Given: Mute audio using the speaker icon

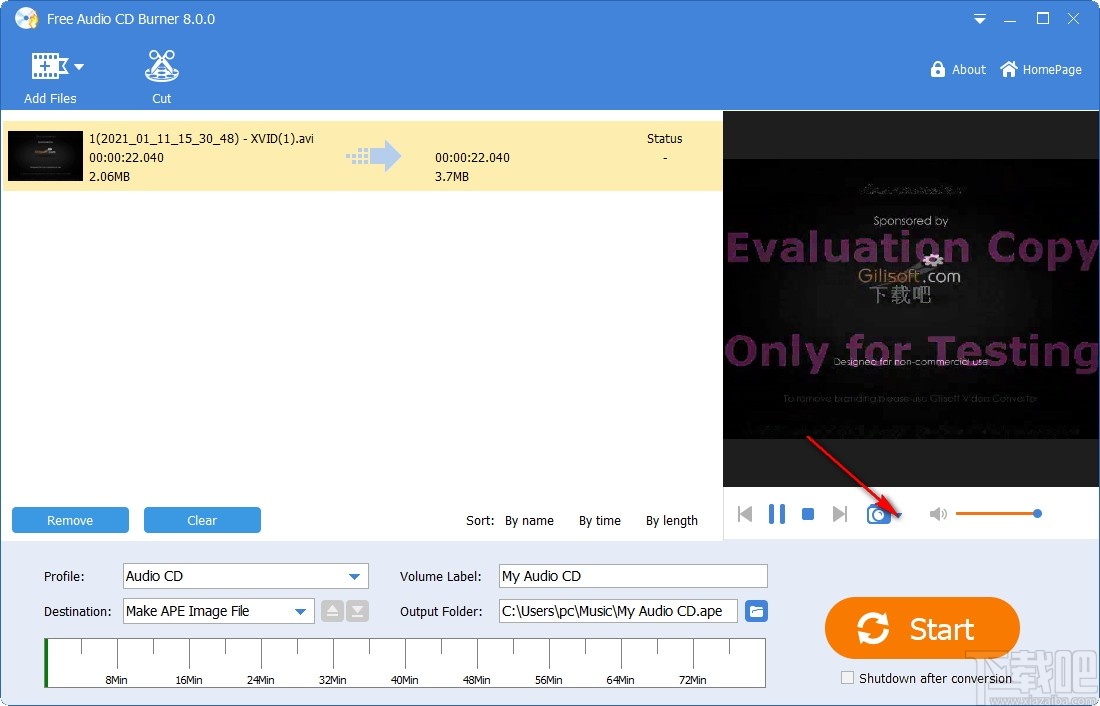Looking at the screenshot, I should click(938, 513).
